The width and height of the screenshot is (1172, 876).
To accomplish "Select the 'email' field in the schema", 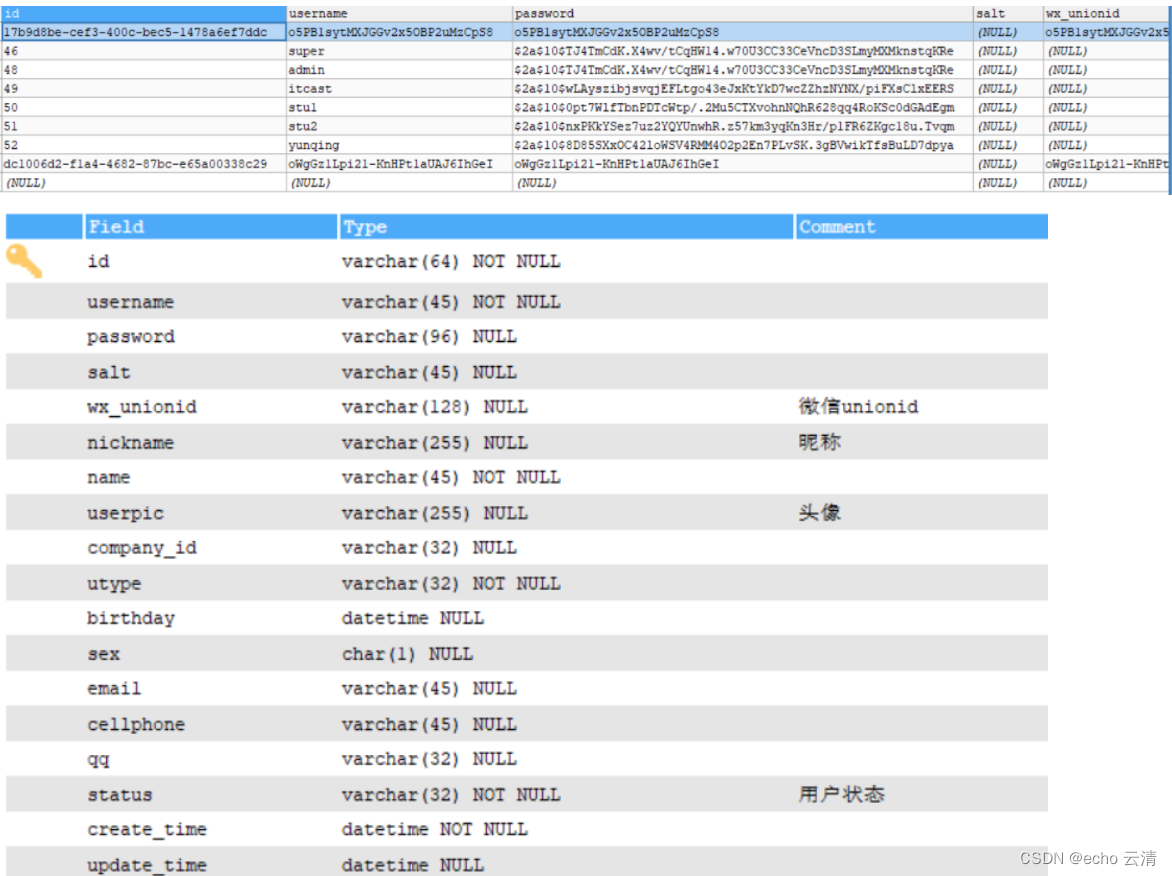I will pyautogui.click(x=114, y=688).
